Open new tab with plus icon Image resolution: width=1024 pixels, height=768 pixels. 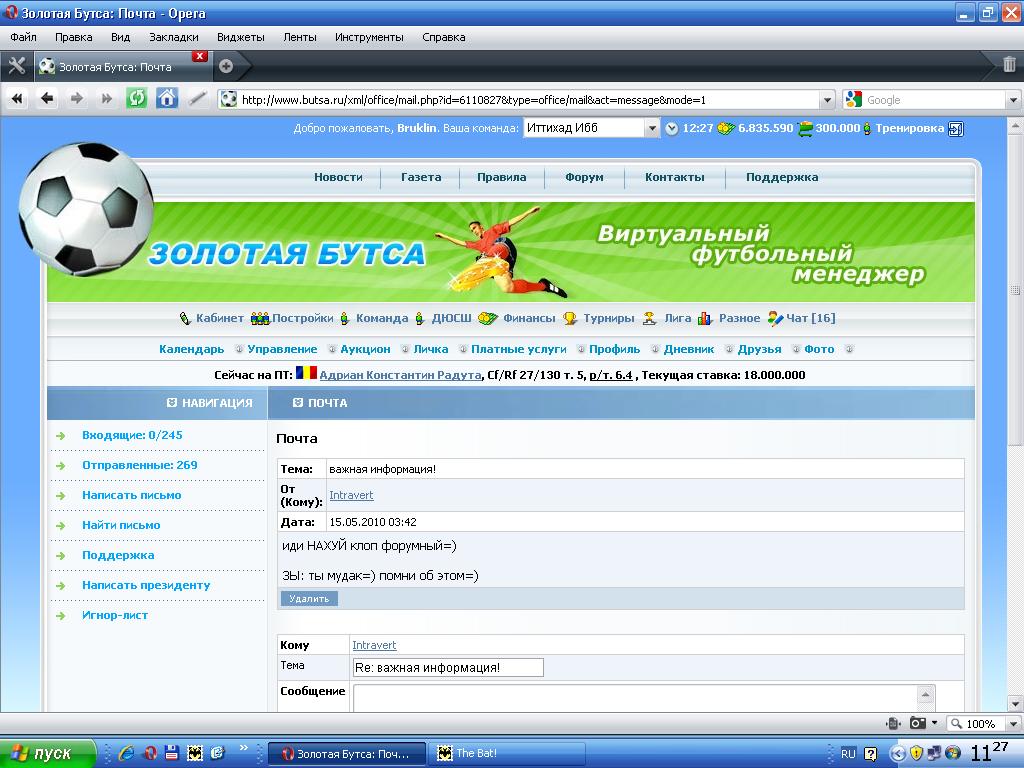pos(226,66)
